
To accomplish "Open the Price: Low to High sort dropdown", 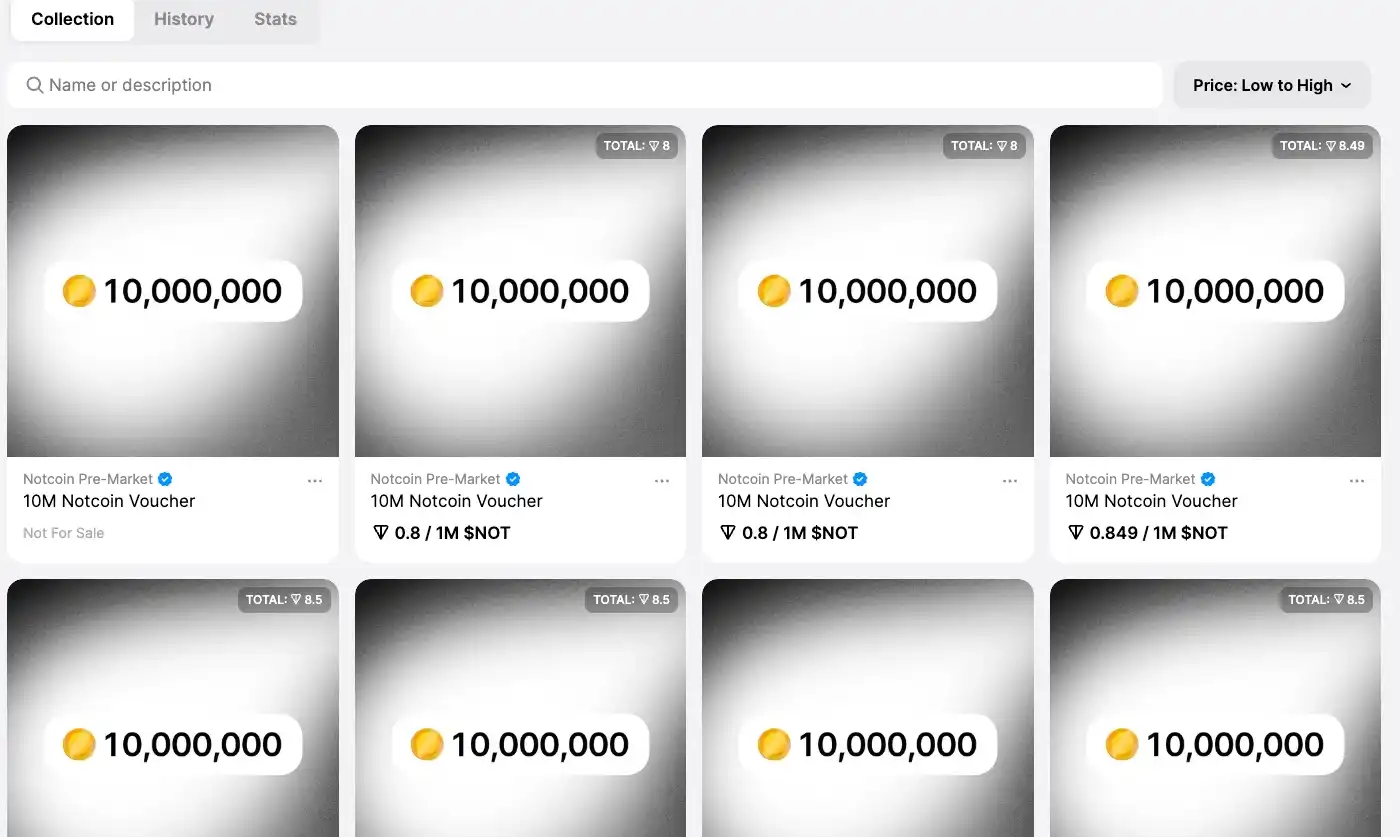I will pyautogui.click(x=1271, y=85).
